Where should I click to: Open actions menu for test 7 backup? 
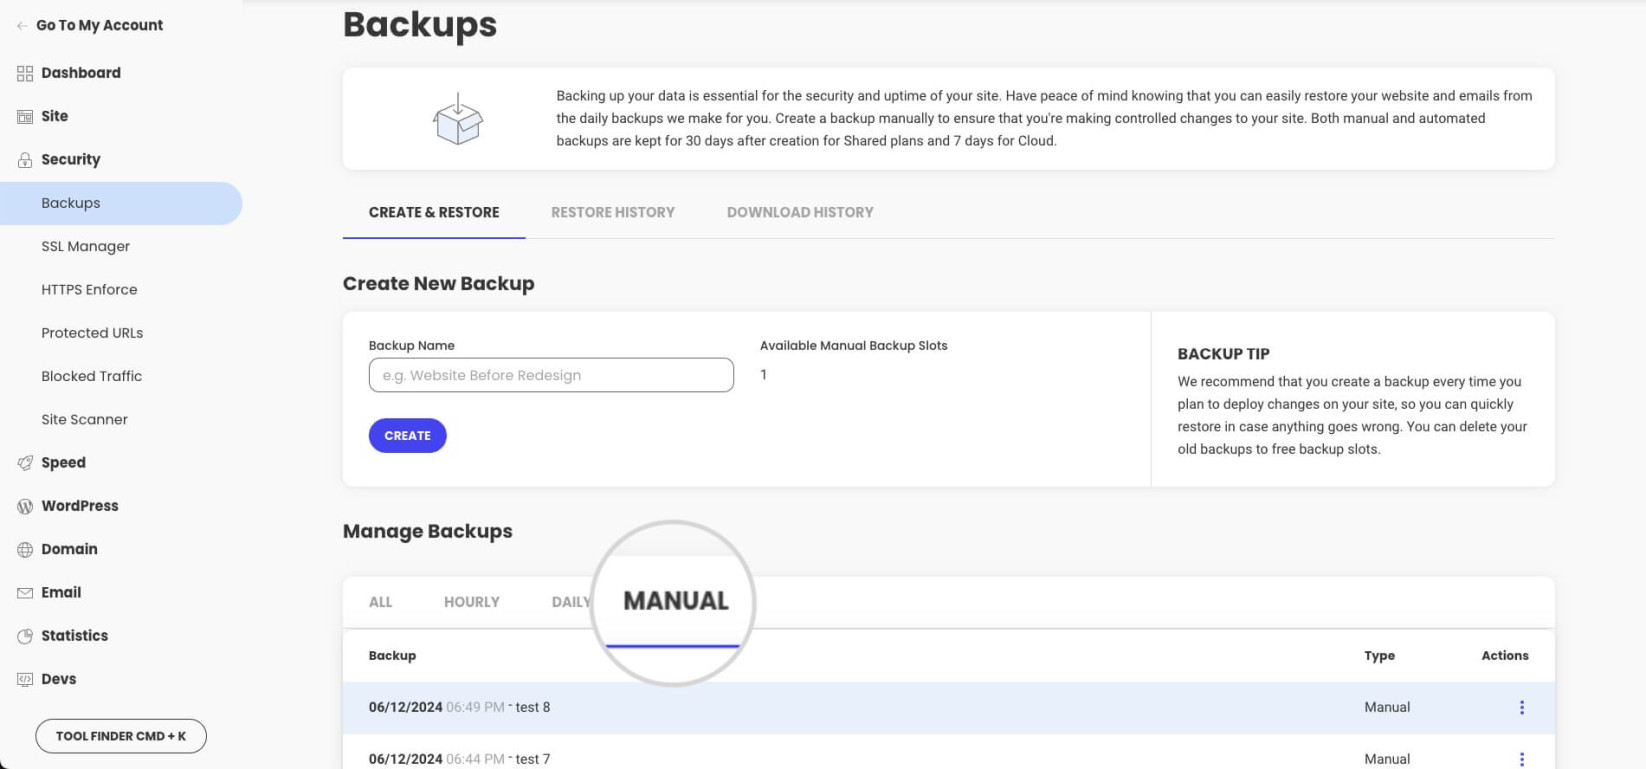(1522, 759)
